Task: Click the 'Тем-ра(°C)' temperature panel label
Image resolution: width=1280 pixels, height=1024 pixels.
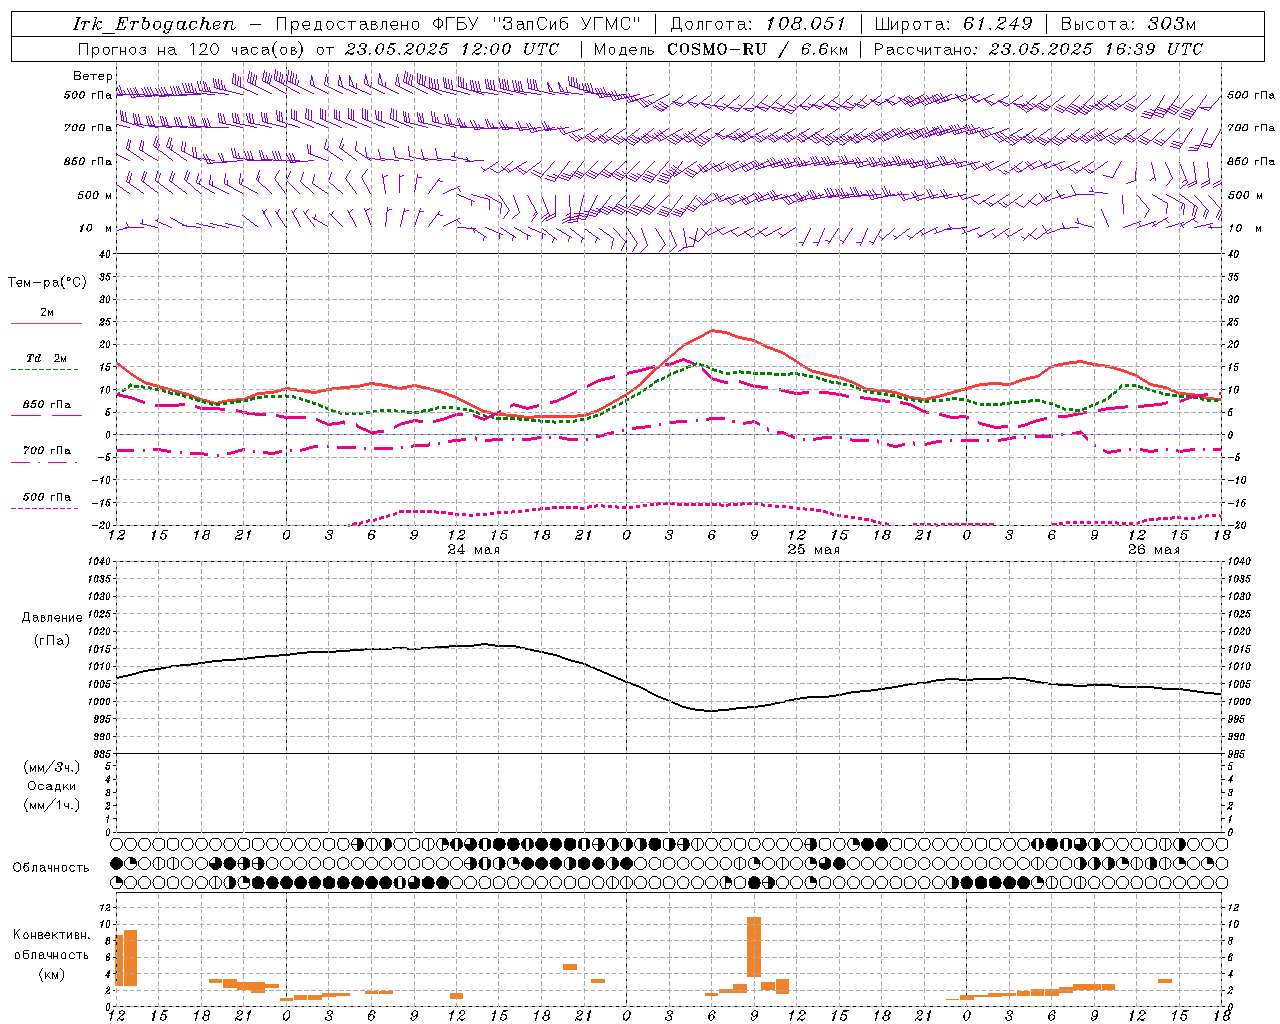Action: [x=47, y=283]
